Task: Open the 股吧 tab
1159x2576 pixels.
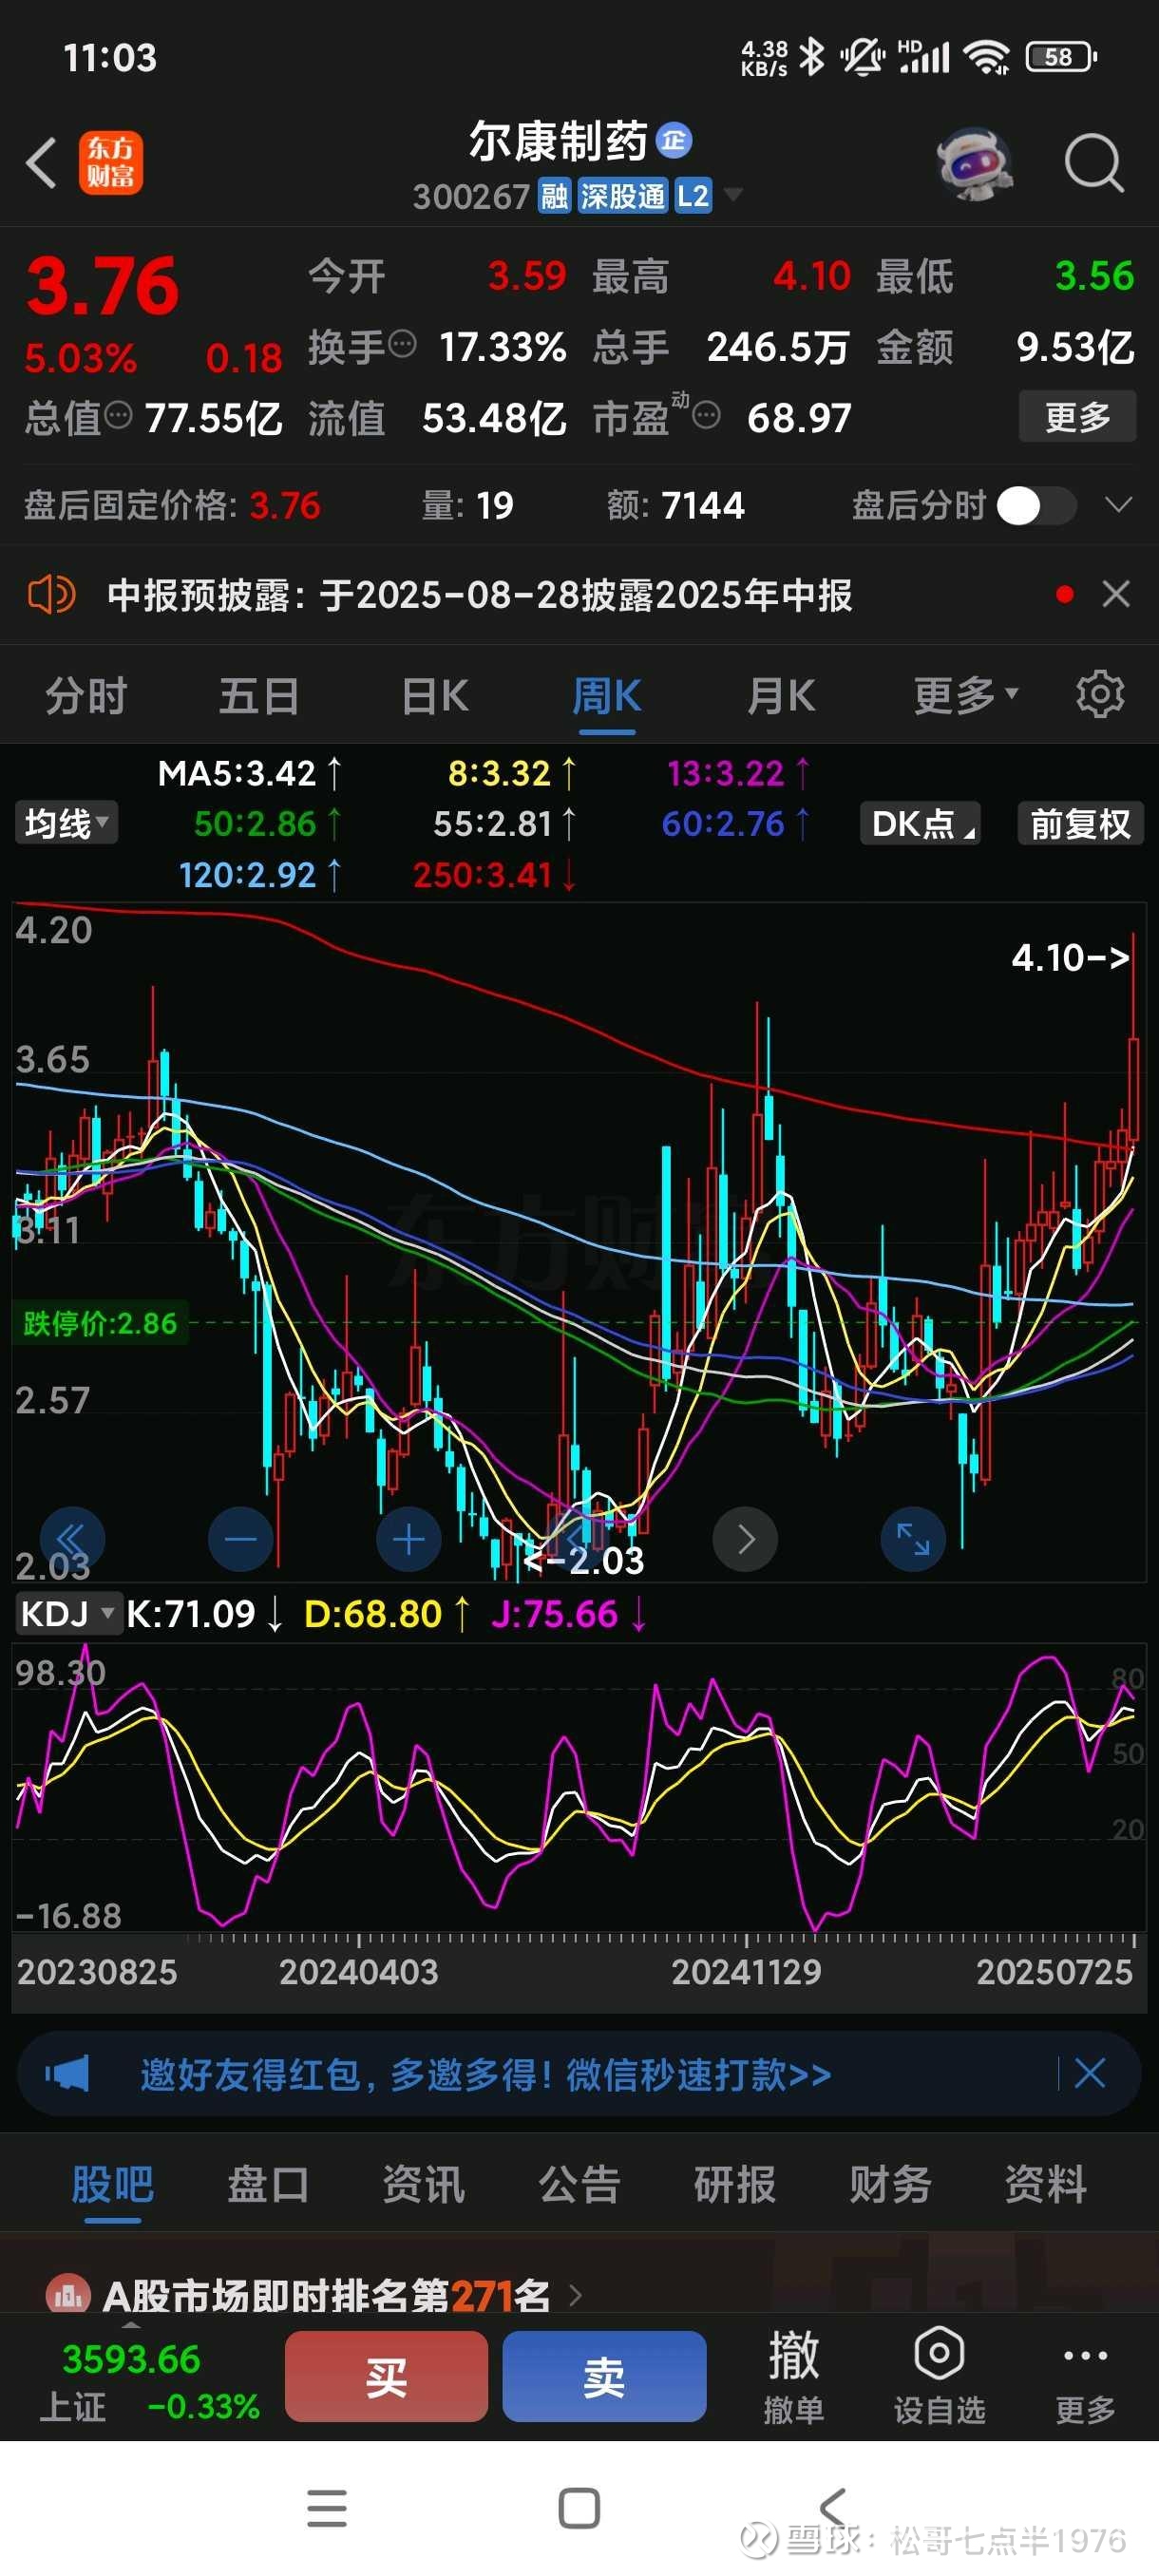Action: click(112, 2185)
